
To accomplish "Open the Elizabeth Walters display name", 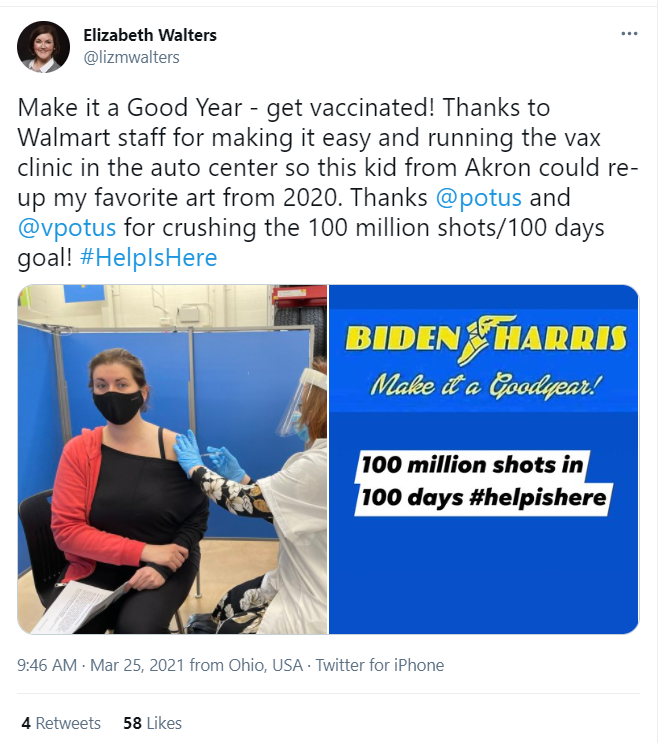I will pyautogui.click(x=150, y=35).
